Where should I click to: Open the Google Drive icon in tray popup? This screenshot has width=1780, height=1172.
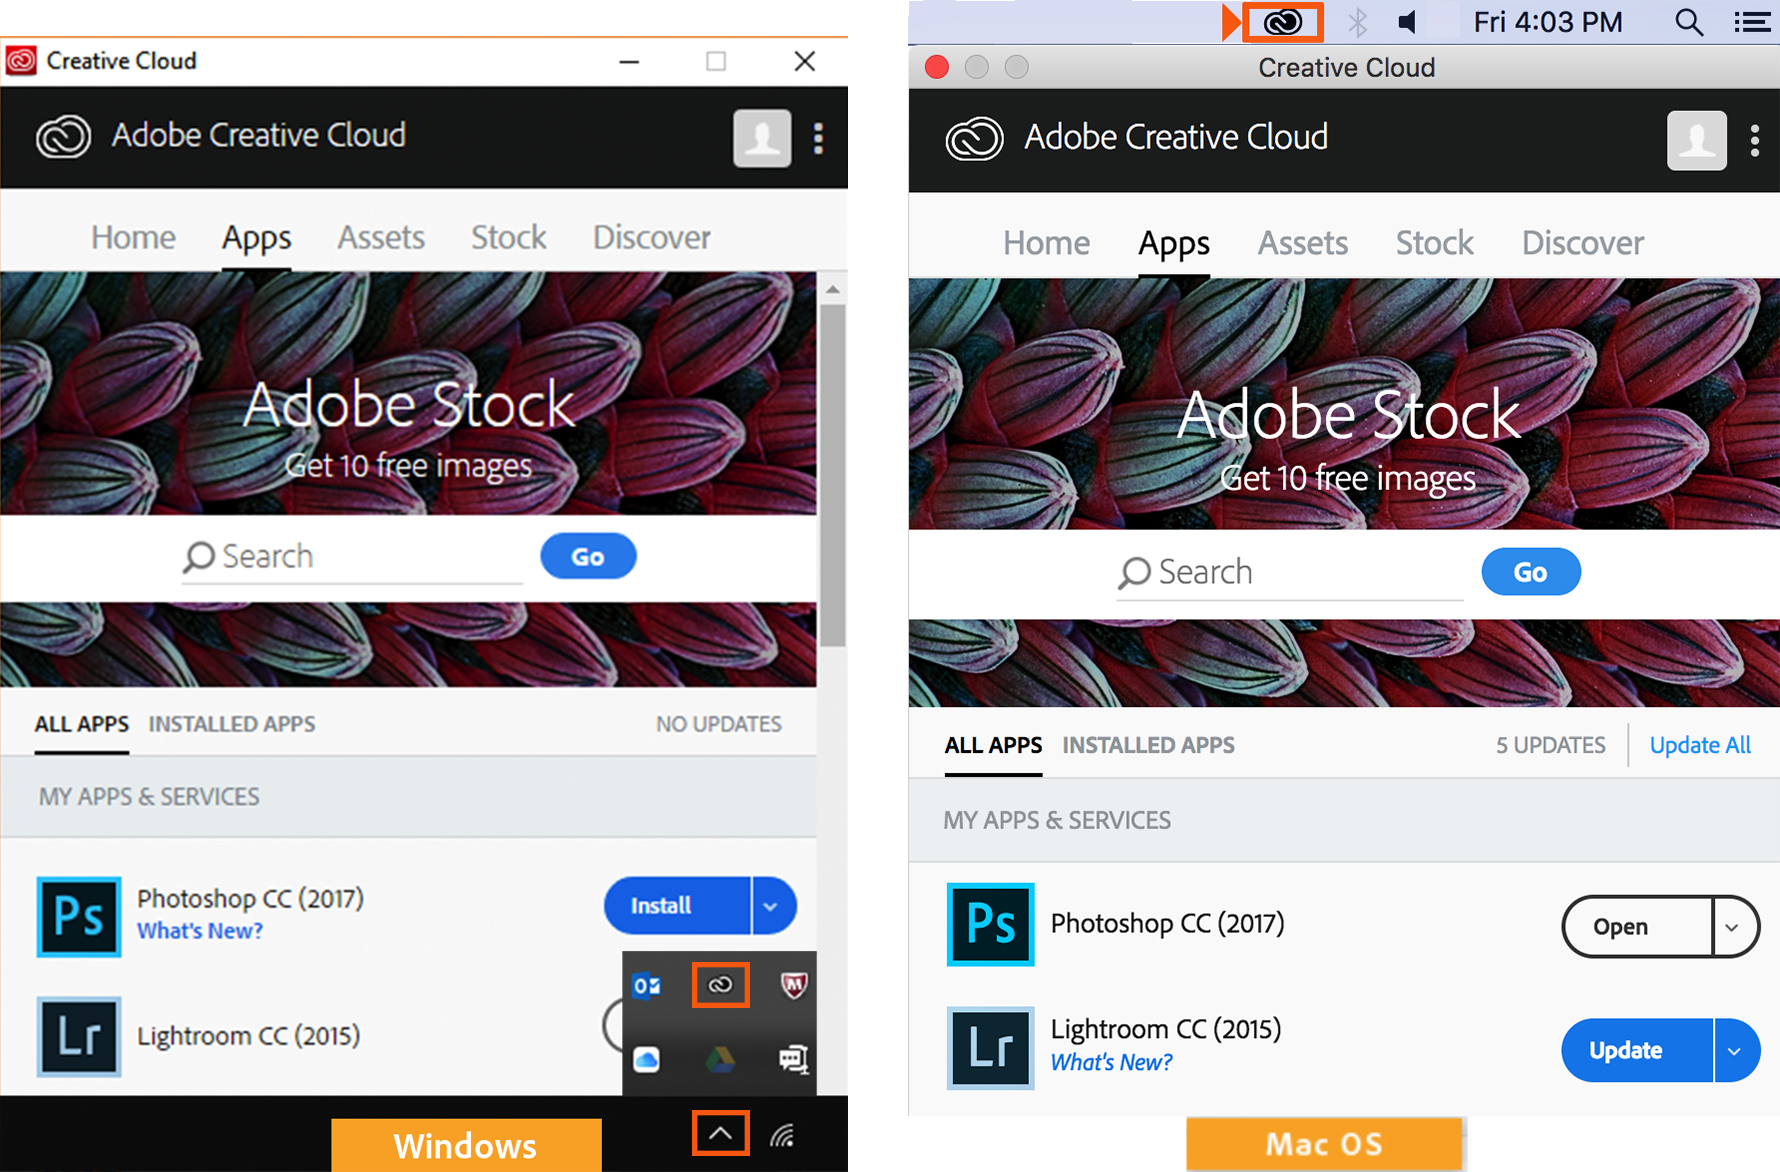(720, 1058)
